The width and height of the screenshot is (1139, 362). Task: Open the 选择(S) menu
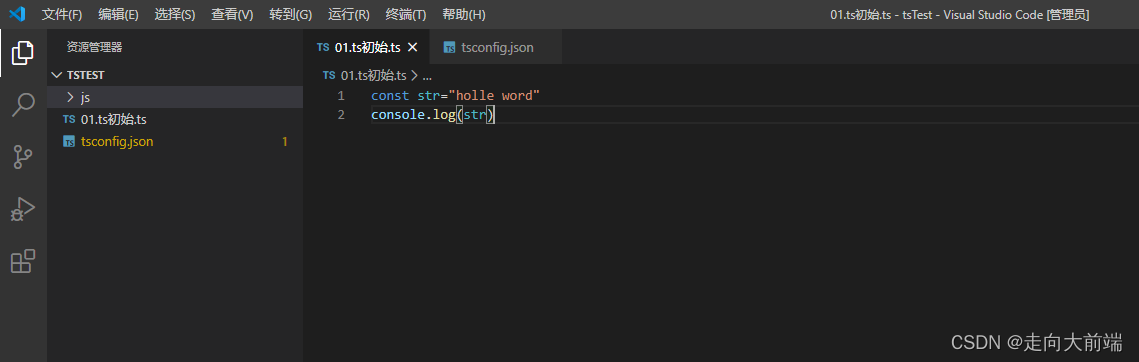point(175,15)
